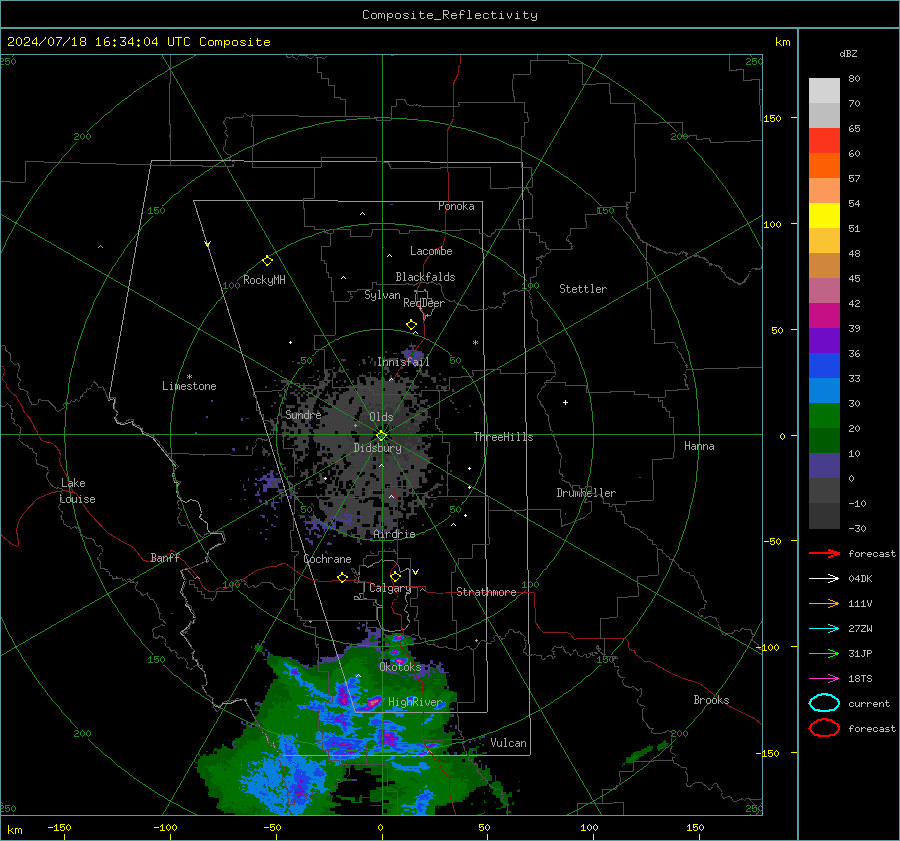The width and height of the screenshot is (900, 841).
Task: Click the Banff map label
Action: [x=165, y=557]
